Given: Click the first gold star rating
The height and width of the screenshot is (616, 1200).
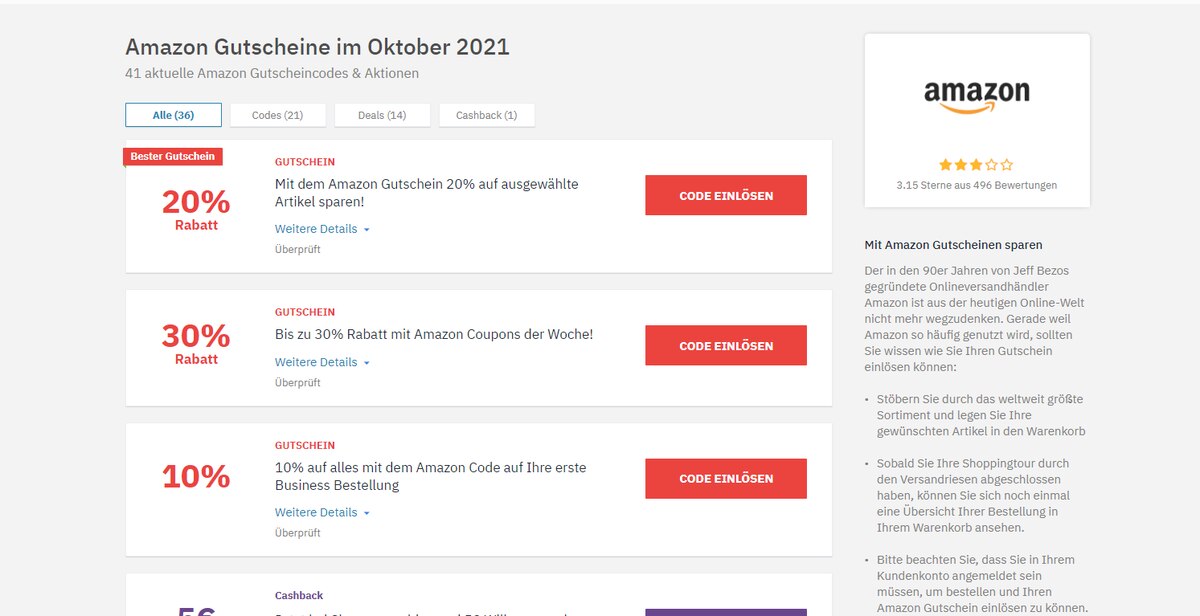Looking at the screenshot, I should (x=945, y=165).
